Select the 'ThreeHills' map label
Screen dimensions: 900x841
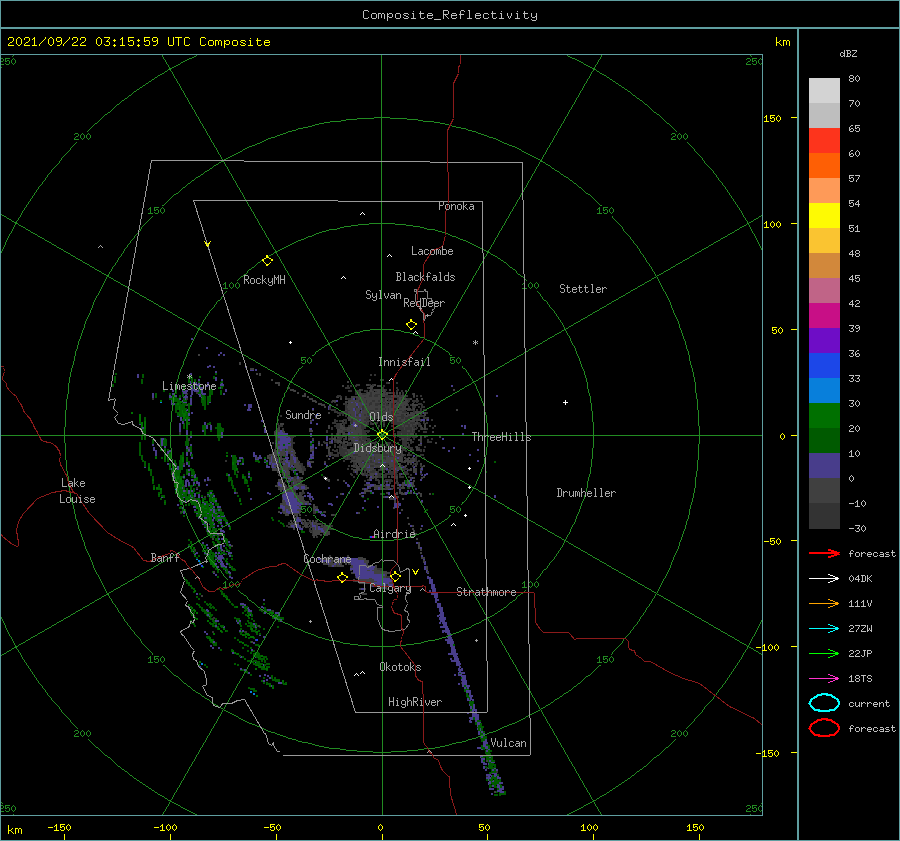coord(501,437)
